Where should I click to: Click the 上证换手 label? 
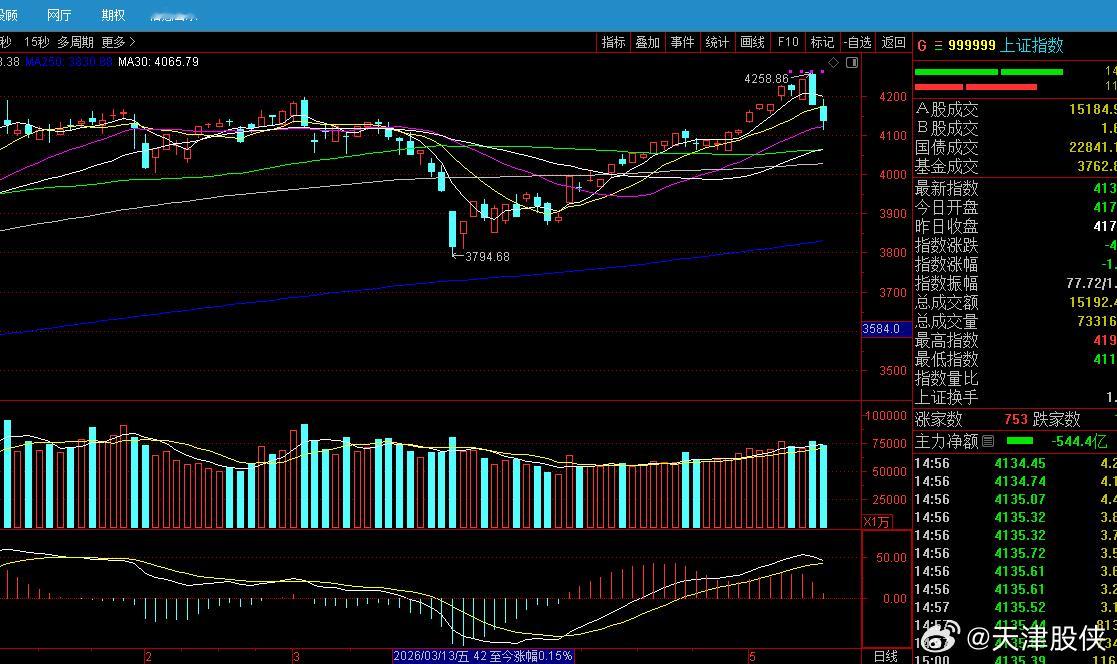click(947, 398)
